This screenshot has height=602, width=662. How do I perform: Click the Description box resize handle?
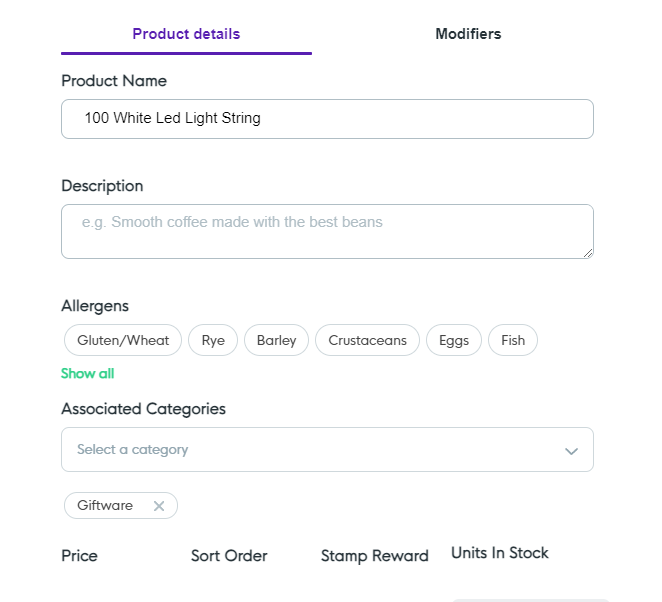[588, 253]
